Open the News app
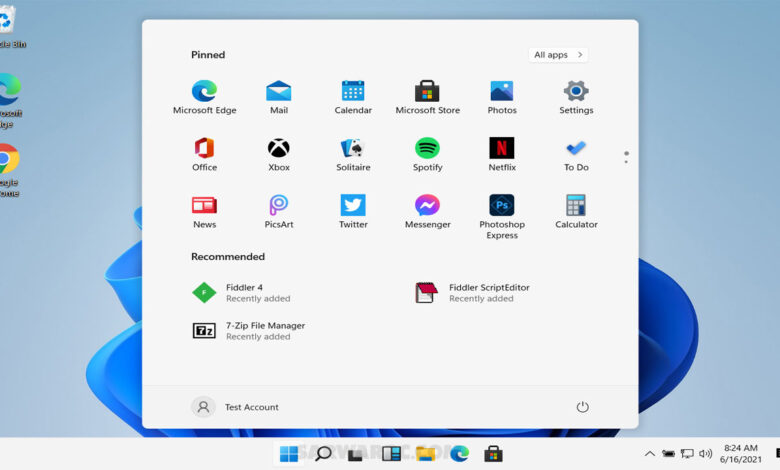This screenshot has width=780, height=470. point(204,212)
